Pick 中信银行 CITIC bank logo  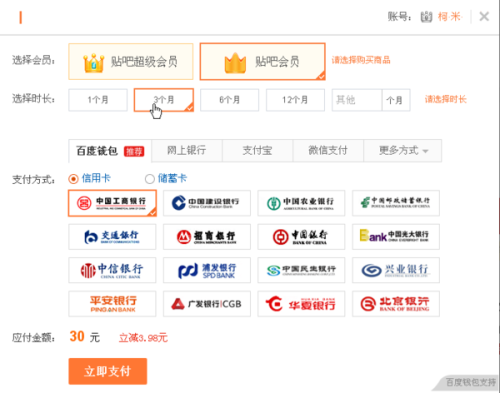point(112,270)
